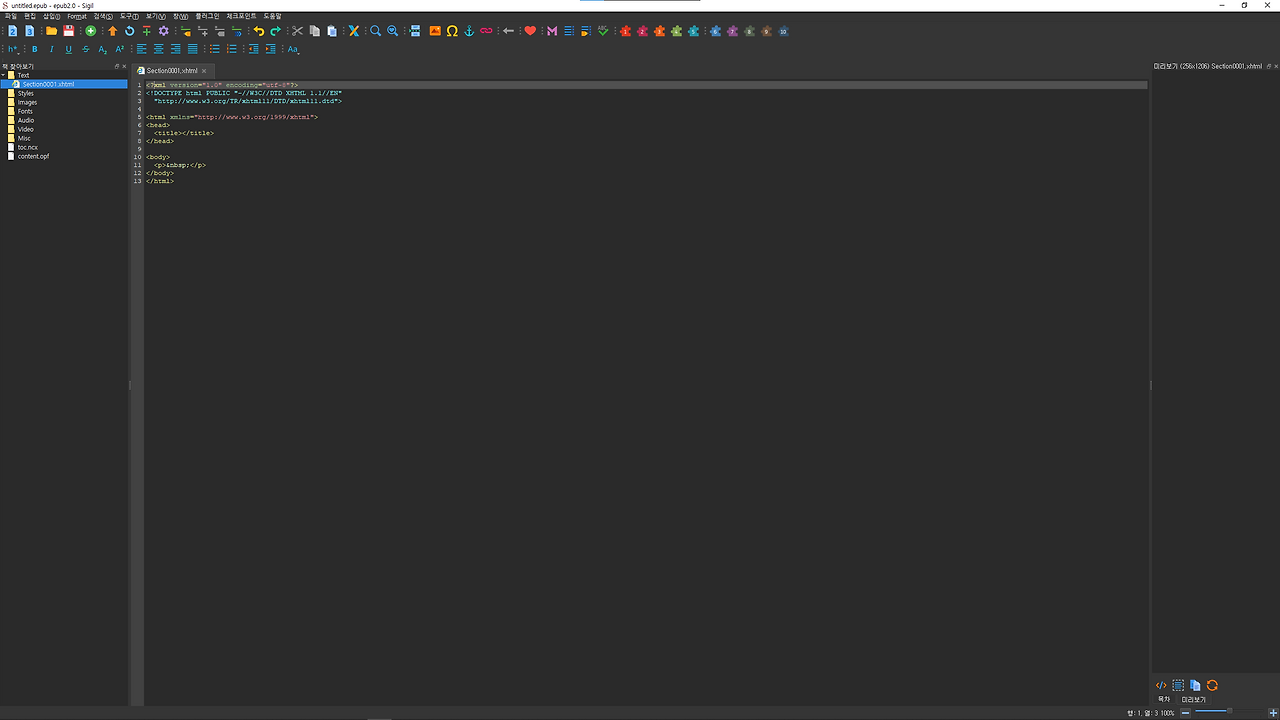Screen dimensions: 1280x720
Task: Run spellcheck with the ABC checkmark icon
Action: click(x=603, y=31)
